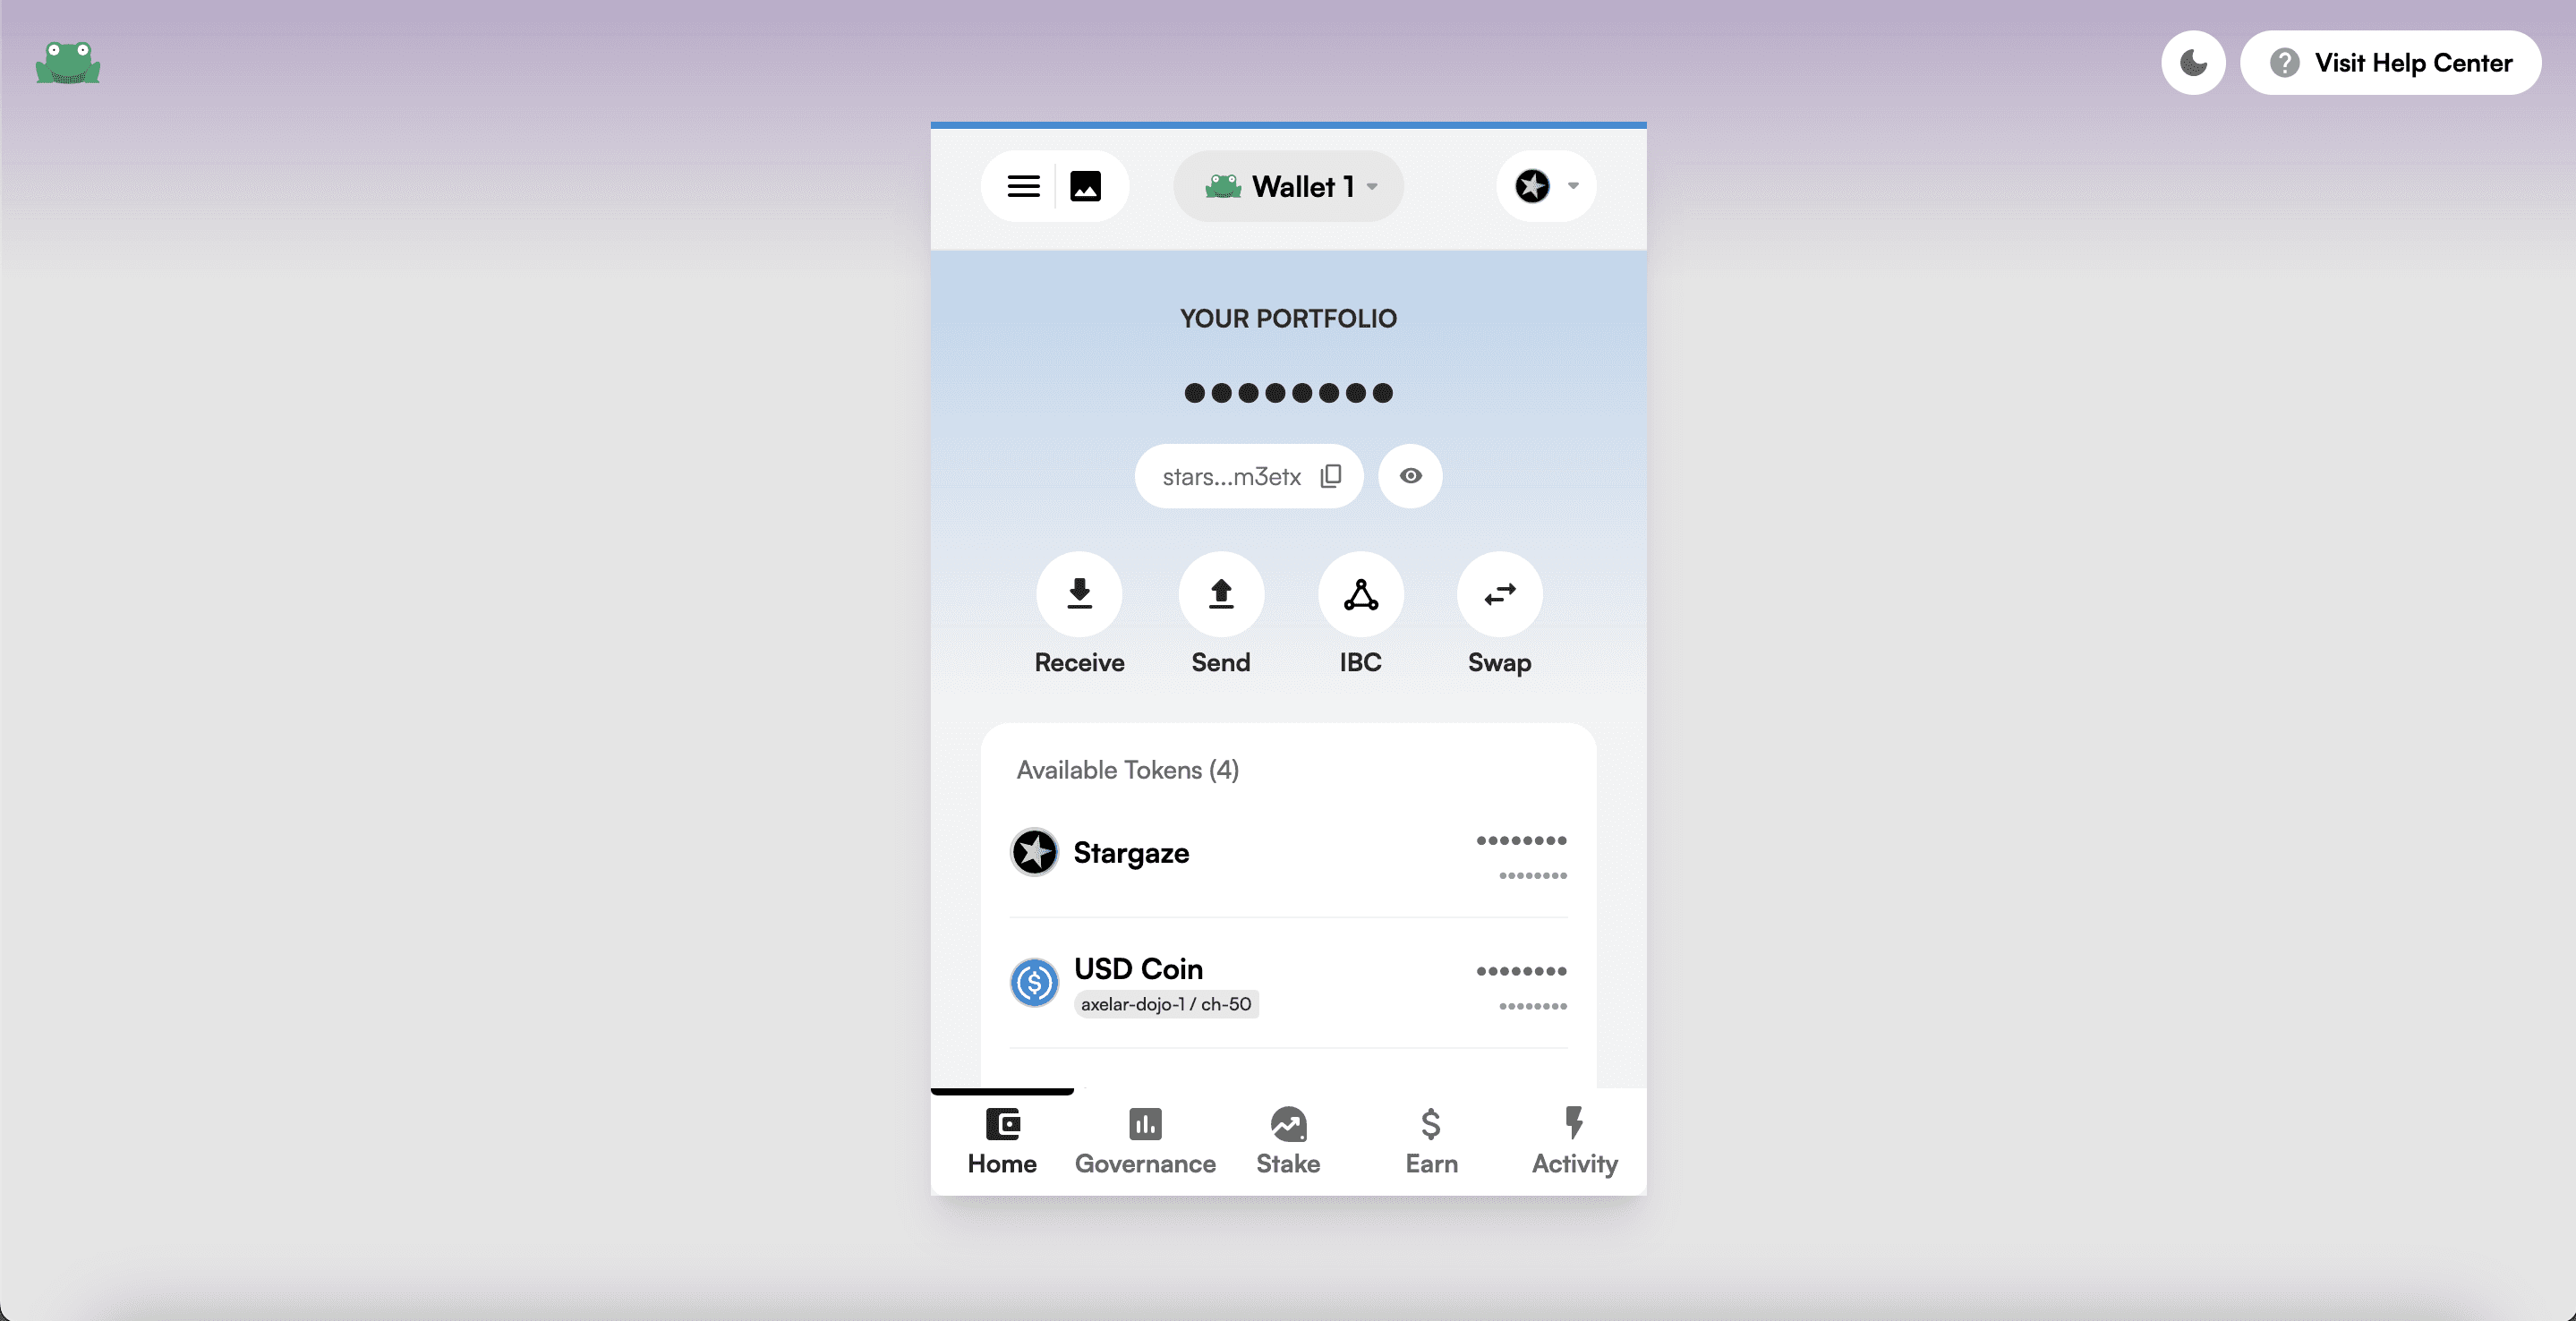This screenshot has height=1321, width=2576.
Task: Select the Activity tab at bottom
Action: point(1574,1138)
